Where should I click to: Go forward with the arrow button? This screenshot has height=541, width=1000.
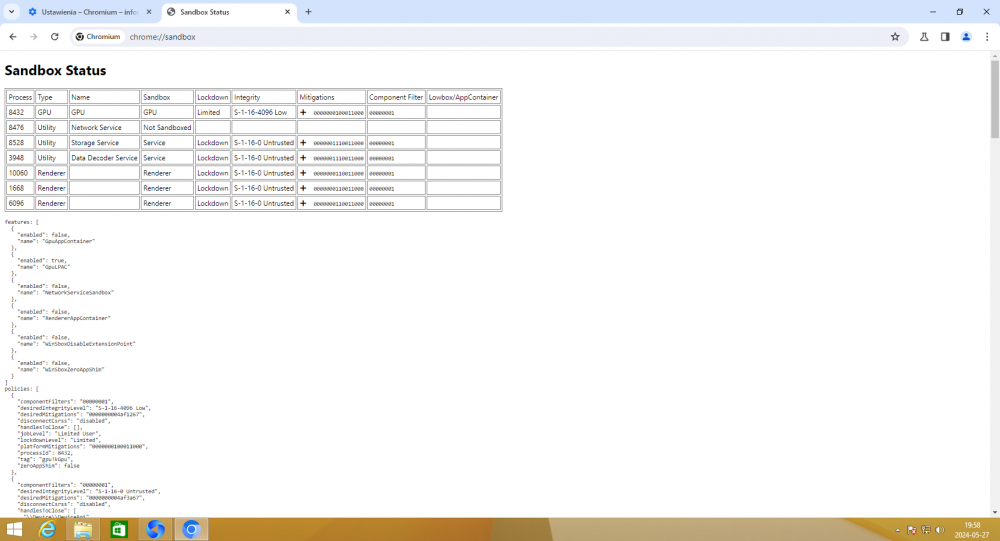click(34, 37)
